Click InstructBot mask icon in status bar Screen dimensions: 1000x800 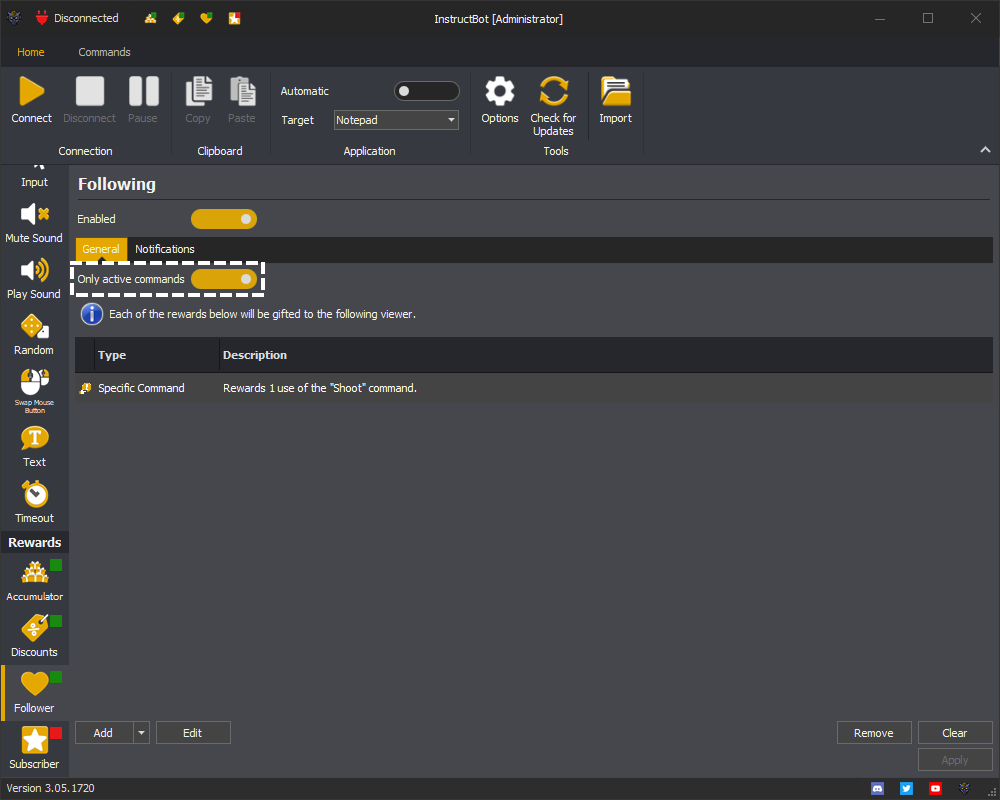964,789
